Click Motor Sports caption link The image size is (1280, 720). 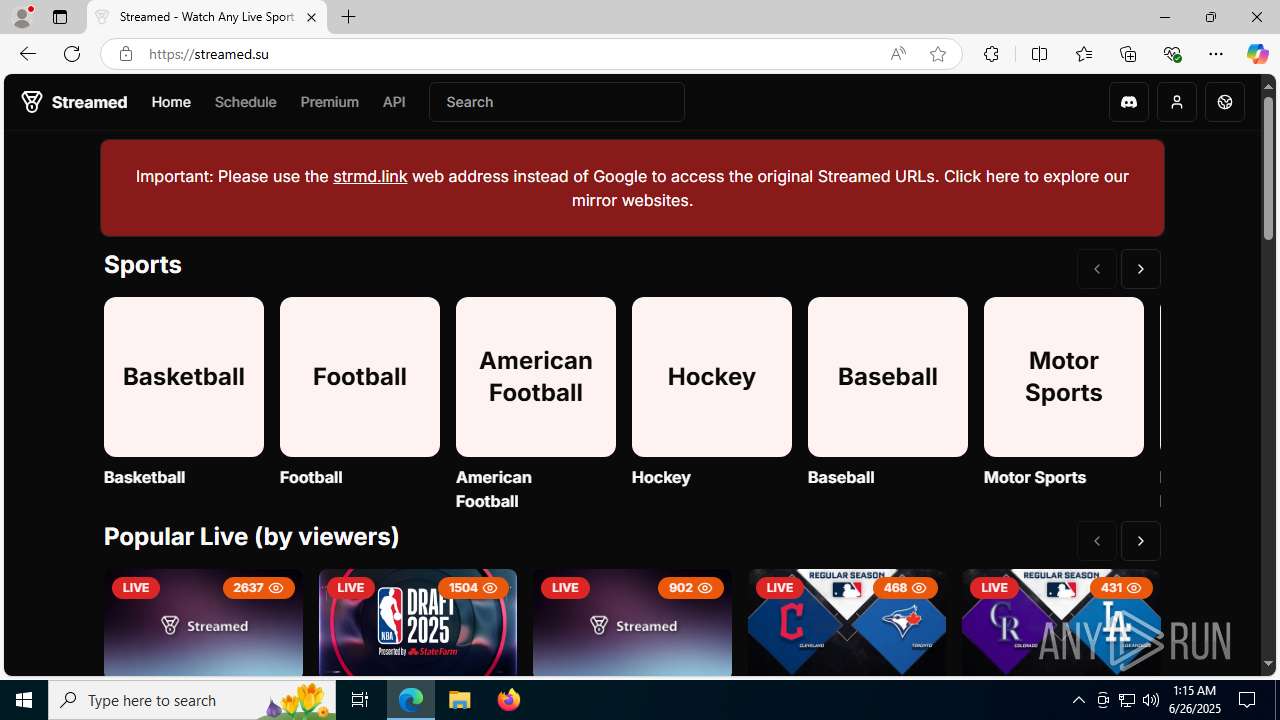1035,477
